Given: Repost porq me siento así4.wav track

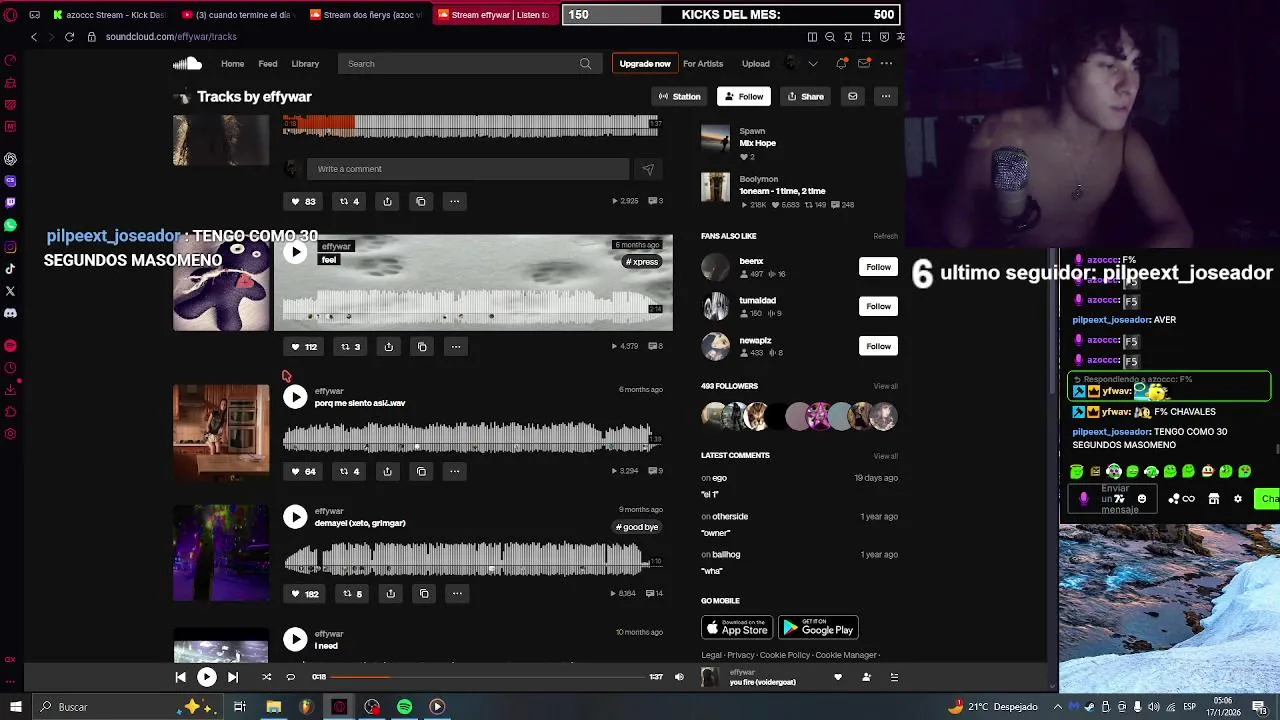Looking at the screenshot, I should [x=349, y=471].
